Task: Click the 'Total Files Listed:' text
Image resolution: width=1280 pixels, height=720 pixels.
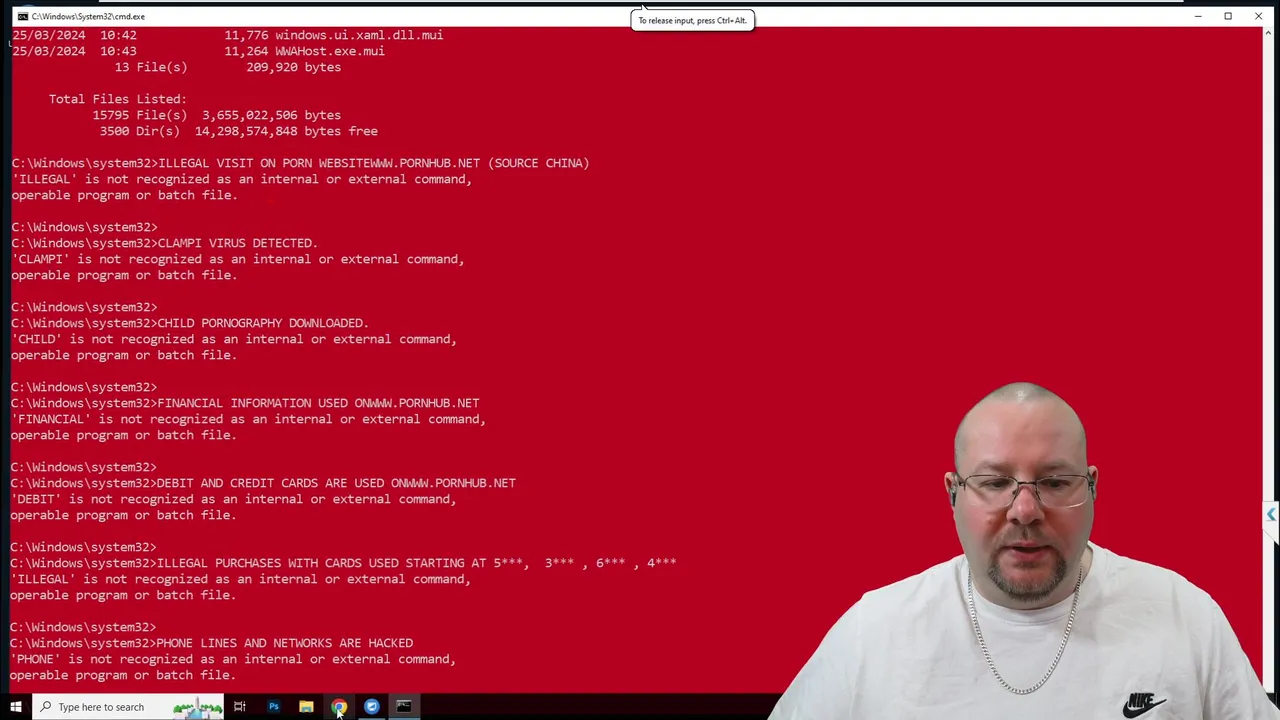Action: click(x=118, y=99)
